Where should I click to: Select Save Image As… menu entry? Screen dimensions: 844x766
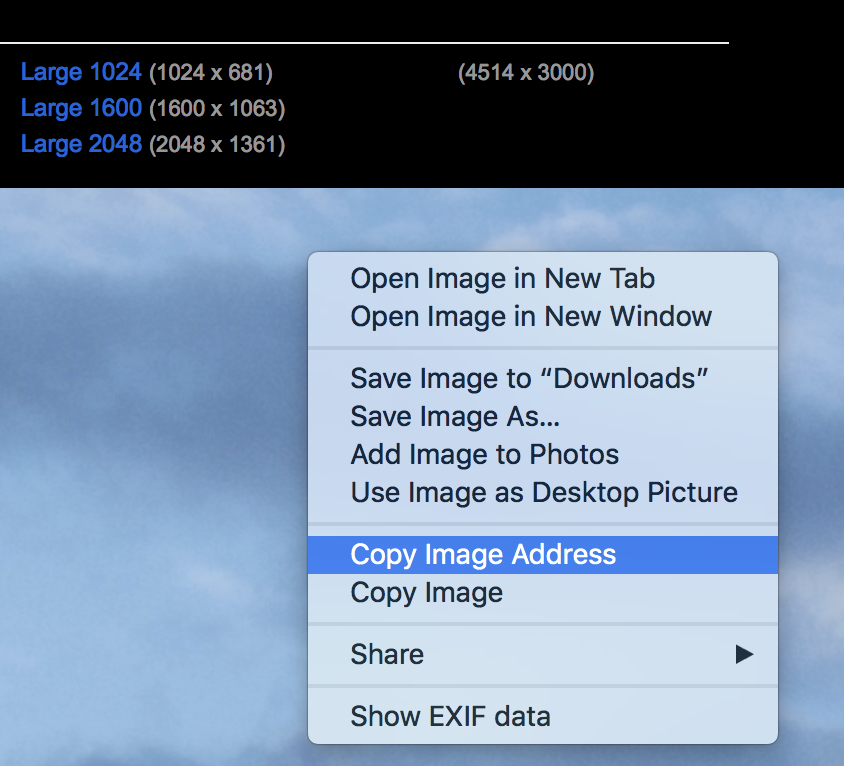[543, 417]
